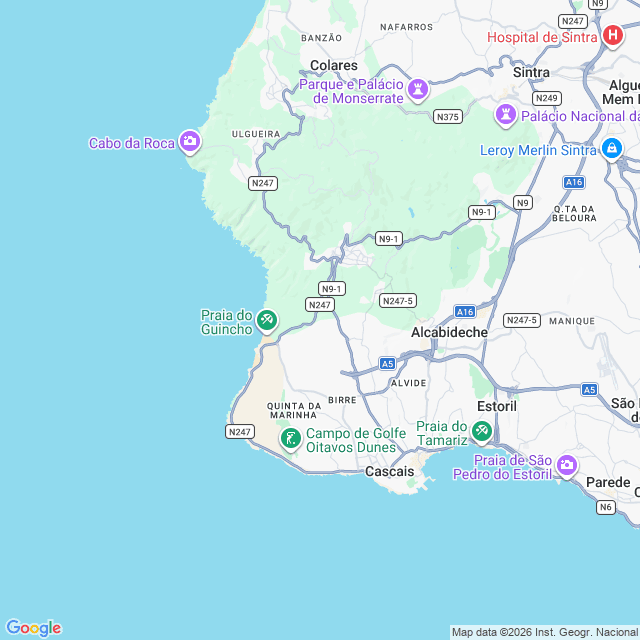Click the BANZÃO locality label
Viewport: 640px width, 640px height.
[322, 38]
